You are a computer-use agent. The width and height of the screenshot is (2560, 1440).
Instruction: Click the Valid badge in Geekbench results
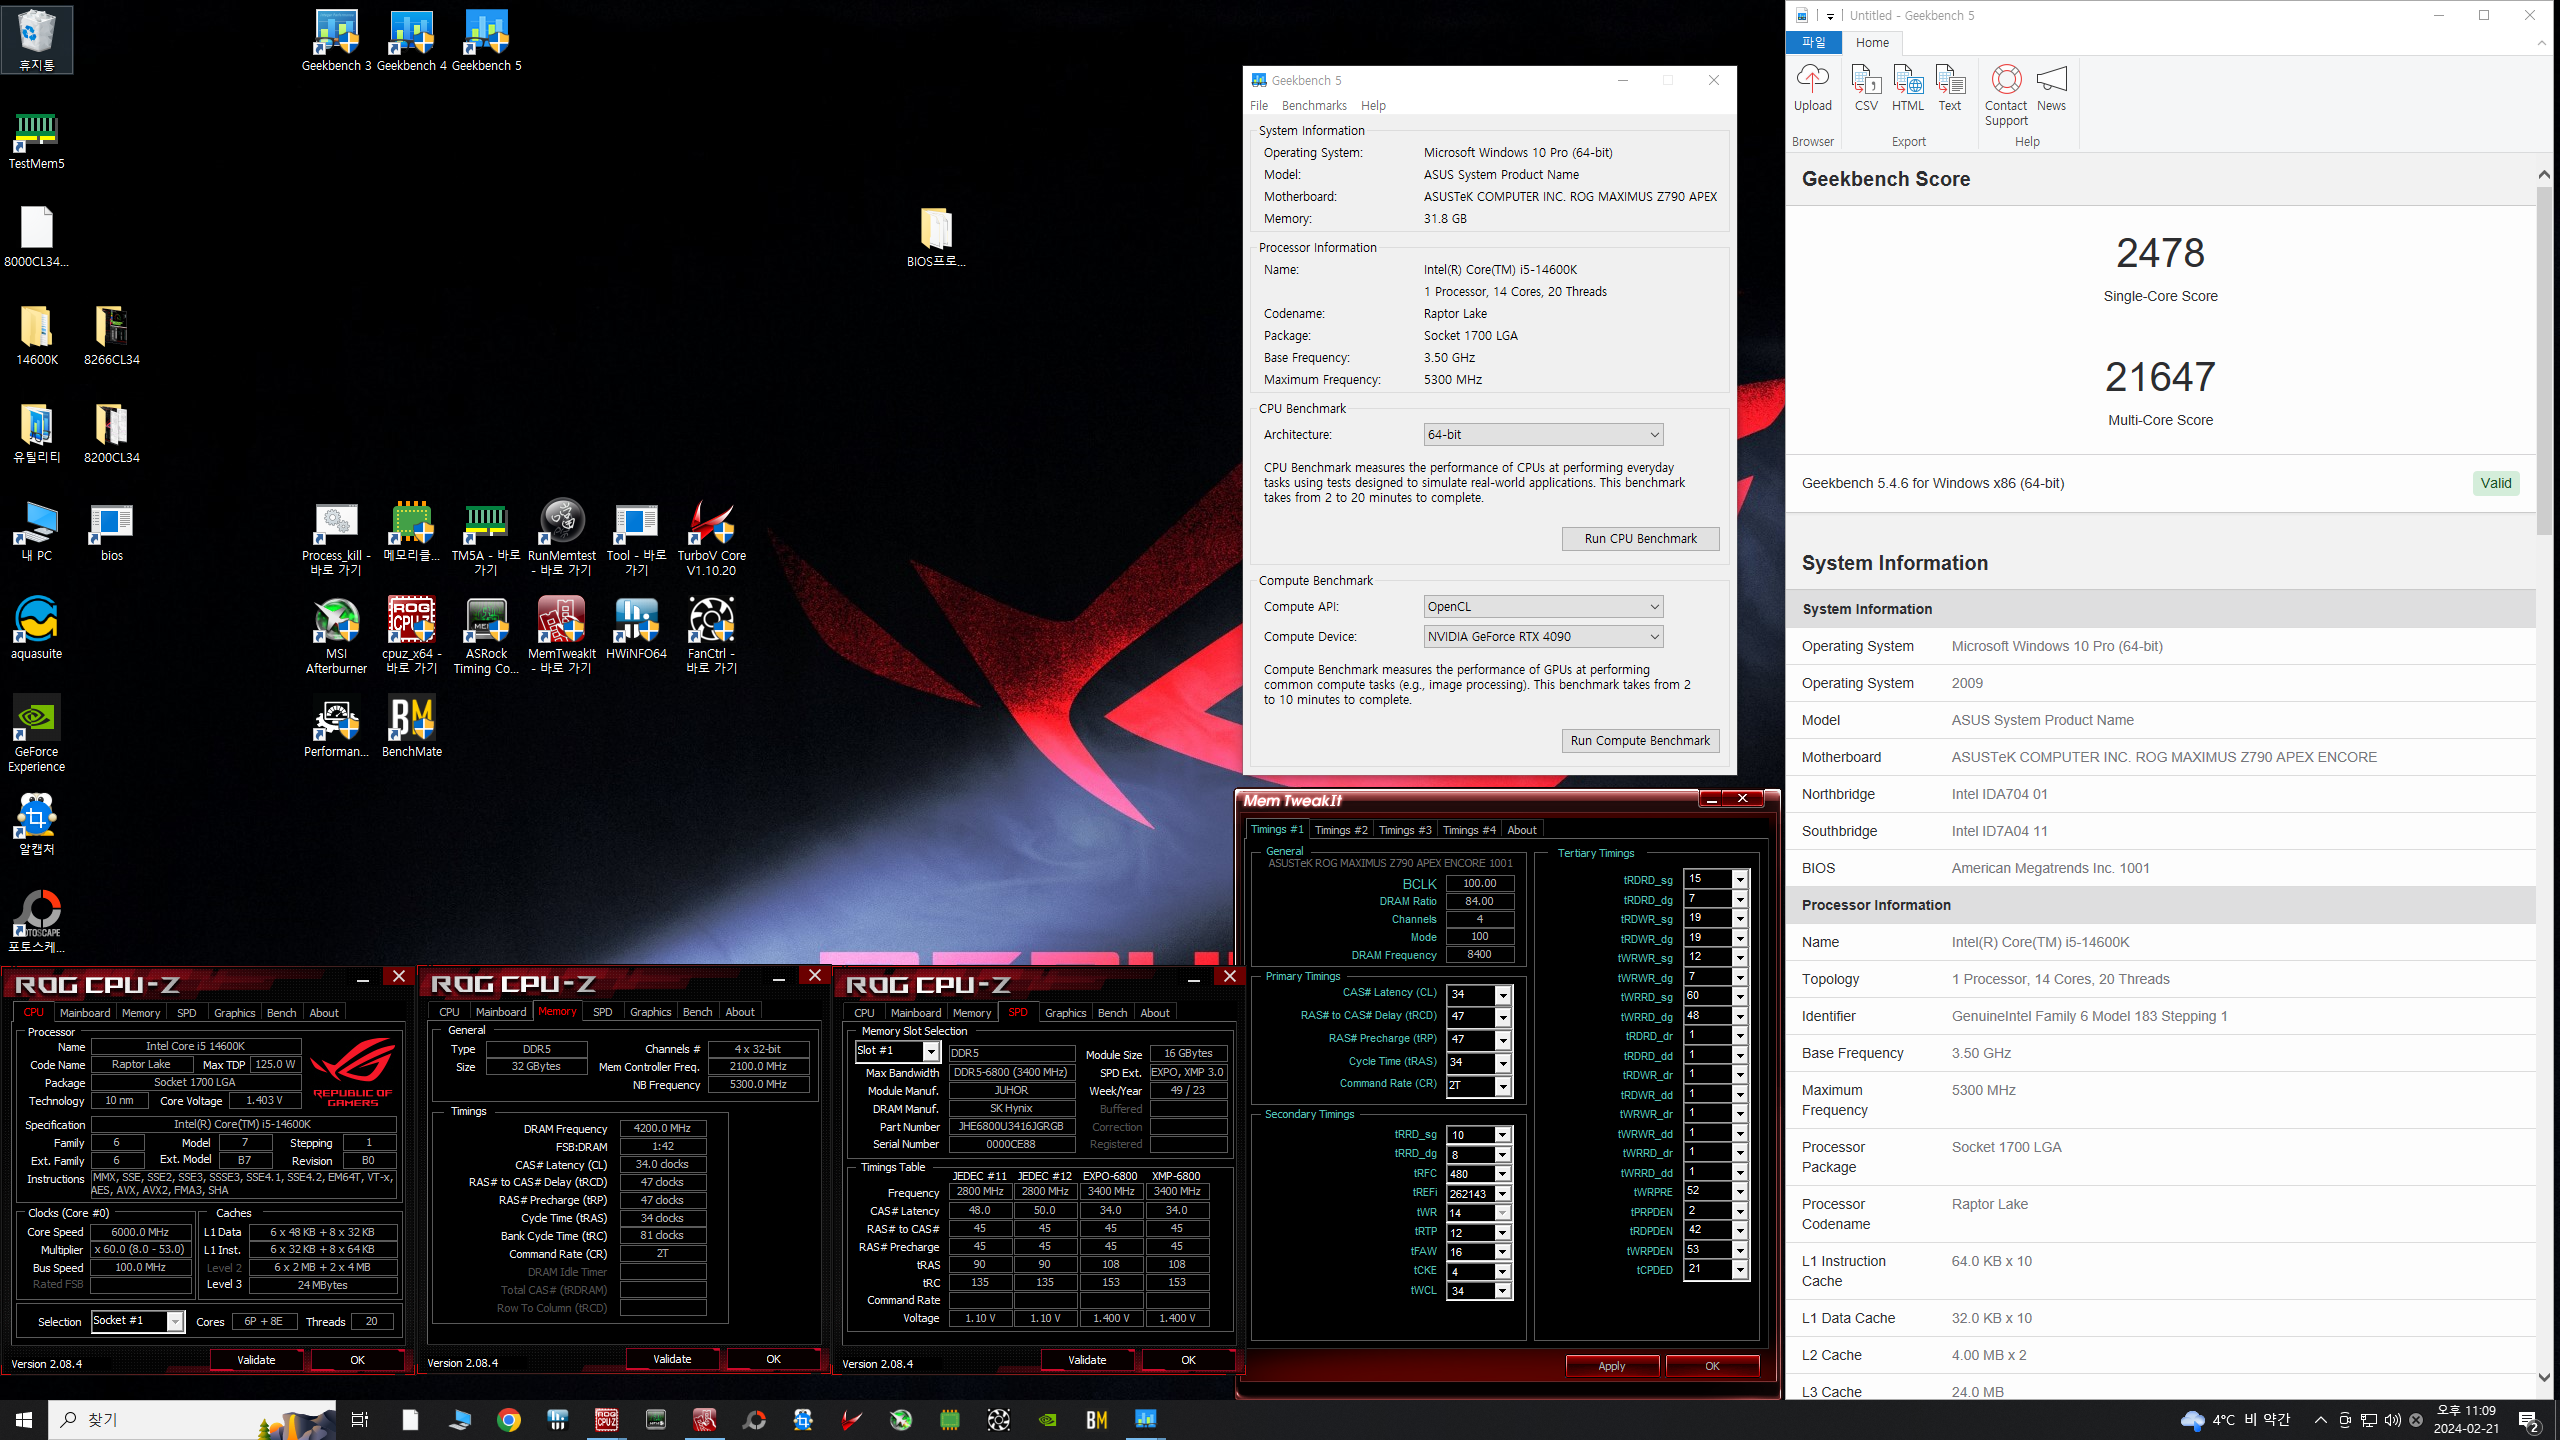point(2495,483)
